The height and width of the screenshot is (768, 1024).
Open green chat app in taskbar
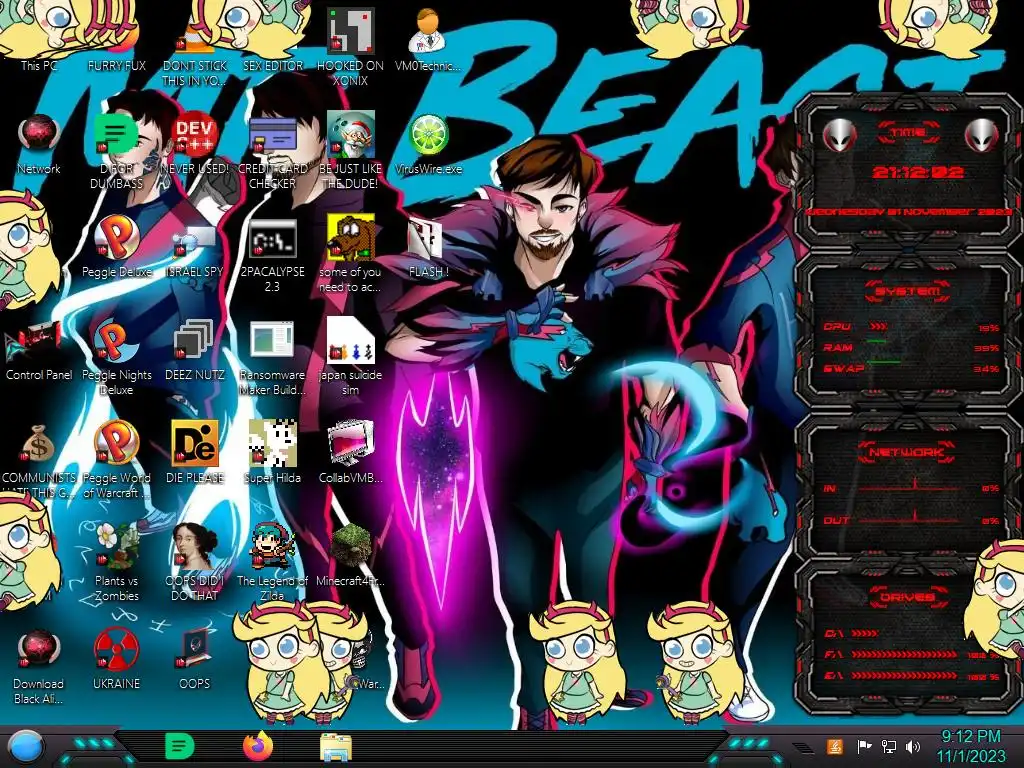(180, 746)
